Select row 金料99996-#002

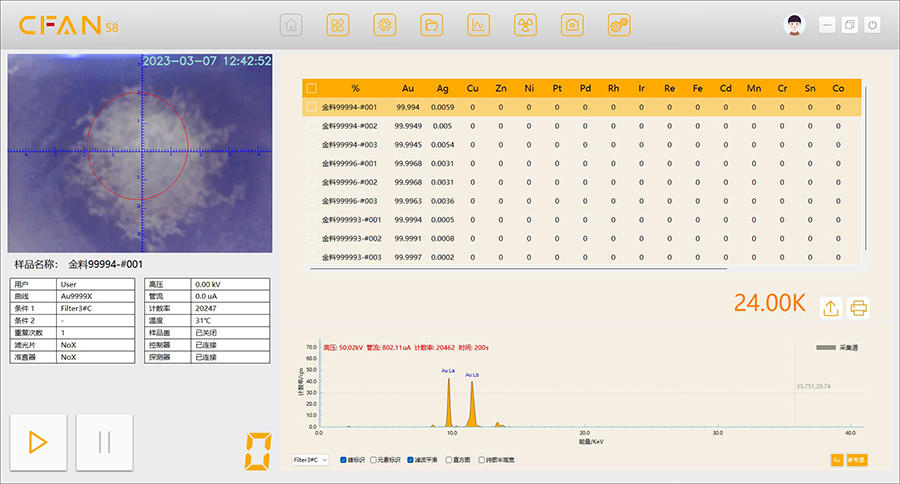581,182
